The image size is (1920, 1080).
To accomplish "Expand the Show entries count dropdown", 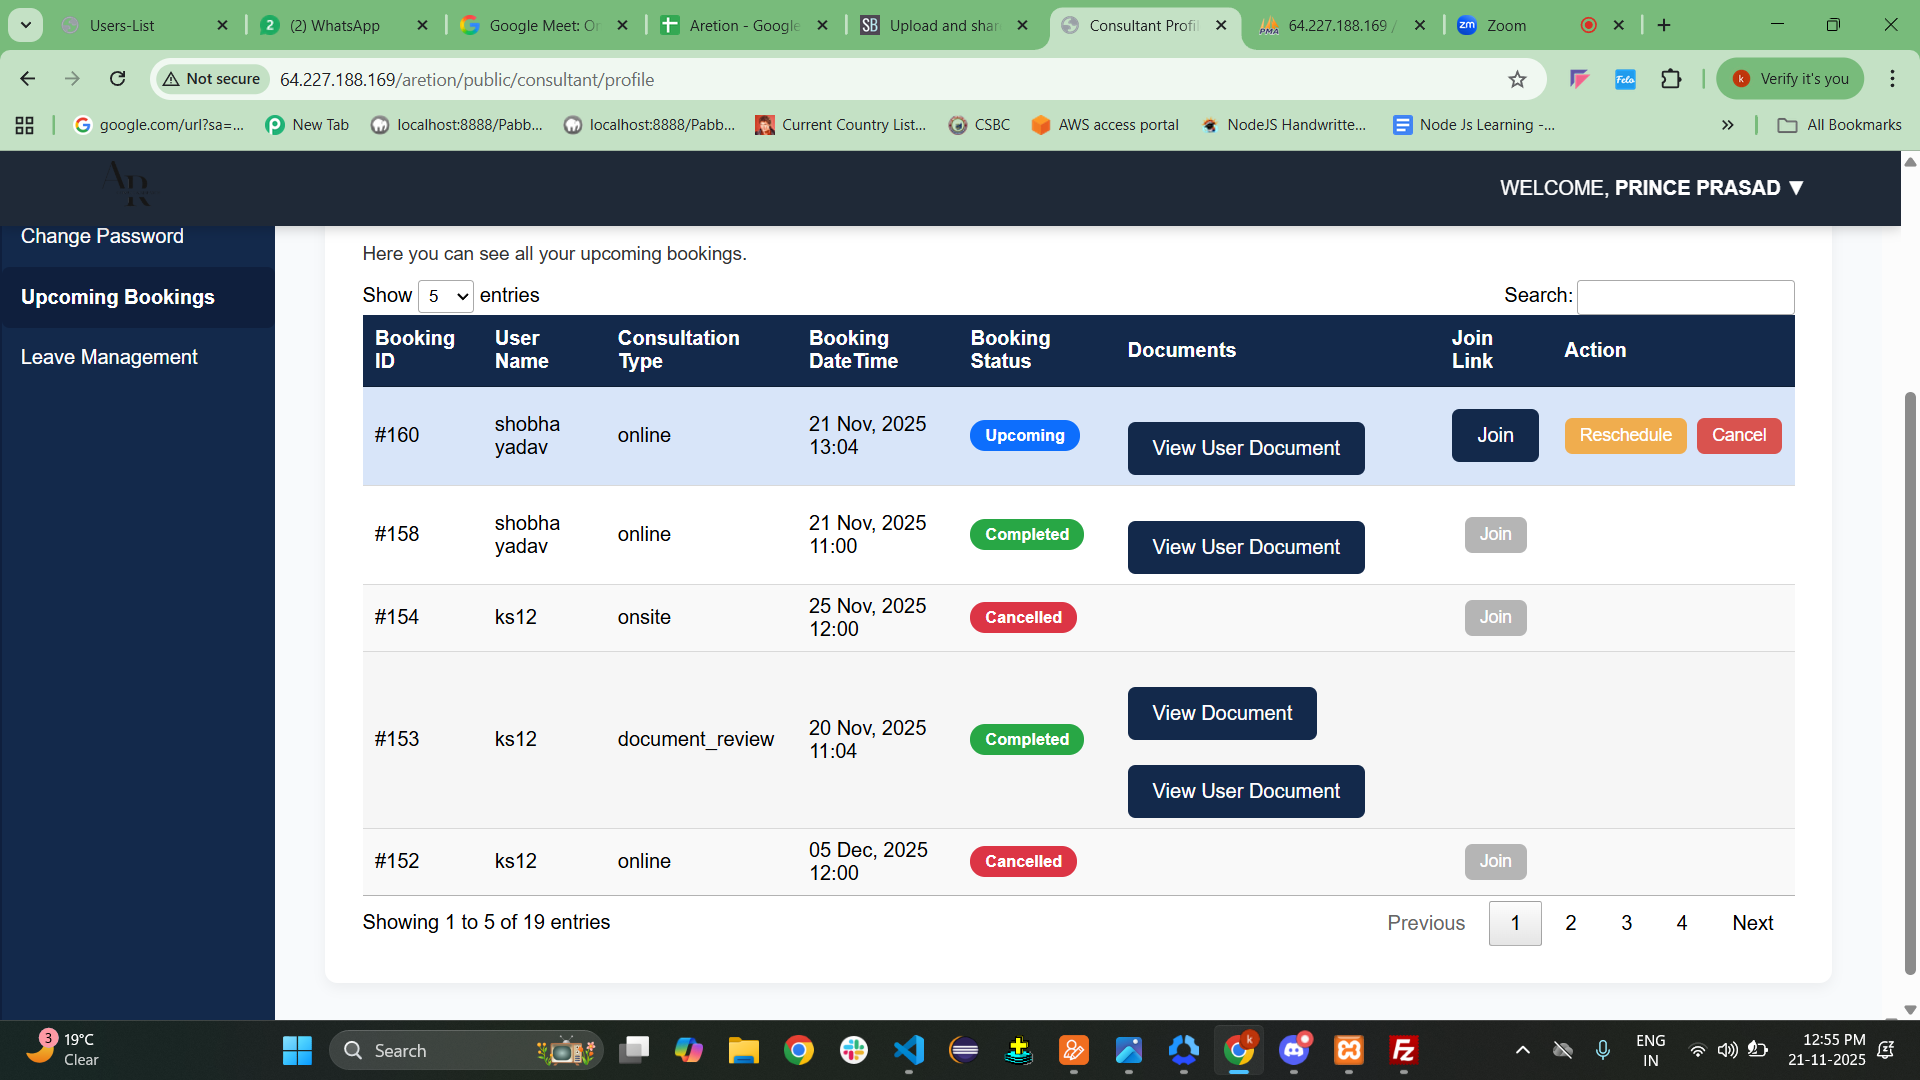I will (445, 296).
